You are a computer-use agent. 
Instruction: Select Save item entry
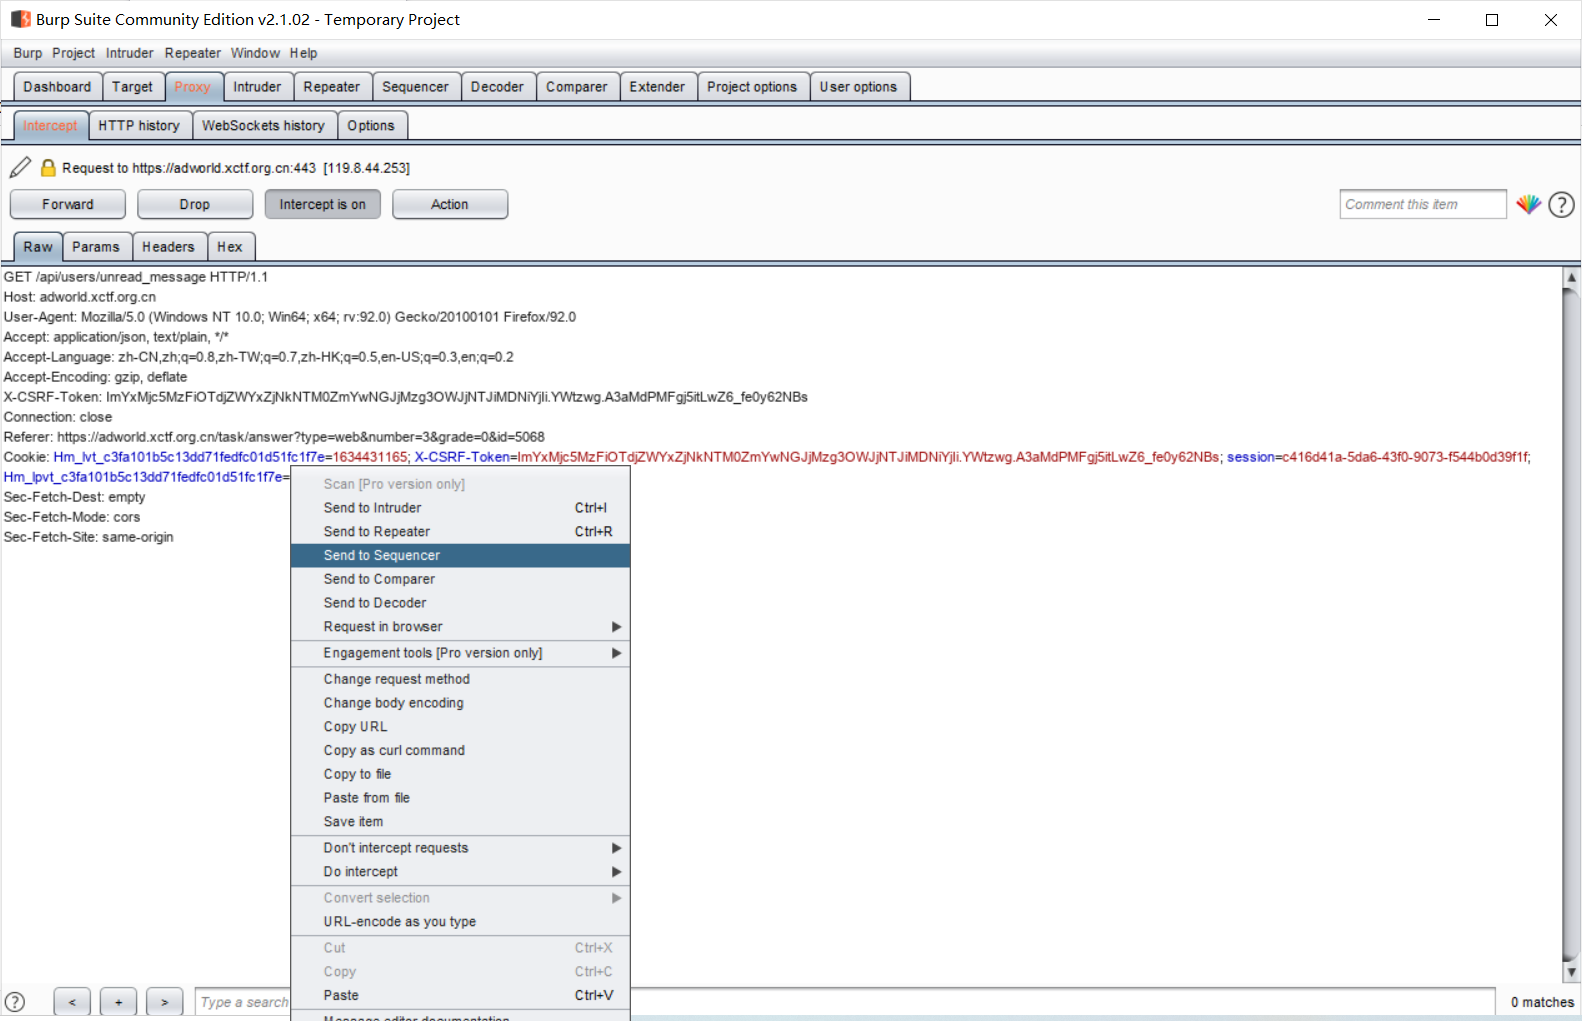[x=460, y=822]
